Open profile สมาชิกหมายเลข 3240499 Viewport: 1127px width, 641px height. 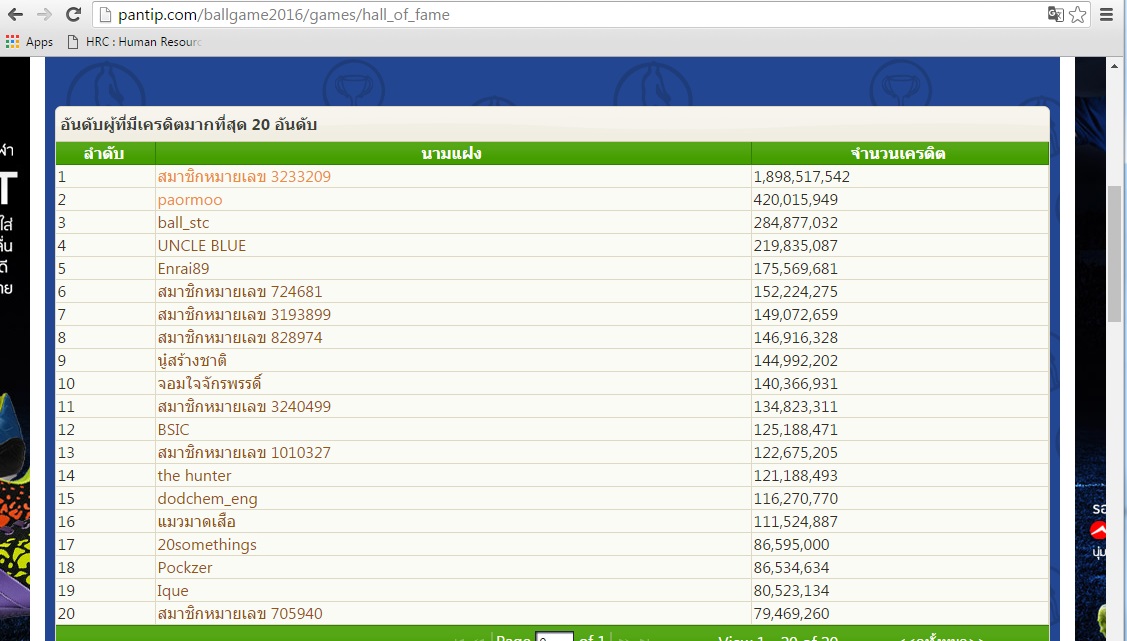pyautogui.click(x=244, y=407)
